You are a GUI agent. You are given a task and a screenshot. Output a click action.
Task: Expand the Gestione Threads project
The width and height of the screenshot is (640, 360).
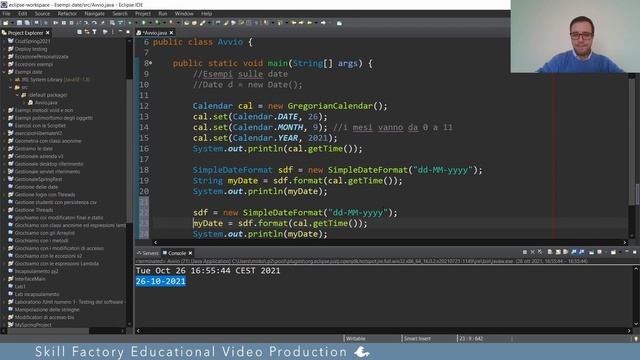(4, 210)
